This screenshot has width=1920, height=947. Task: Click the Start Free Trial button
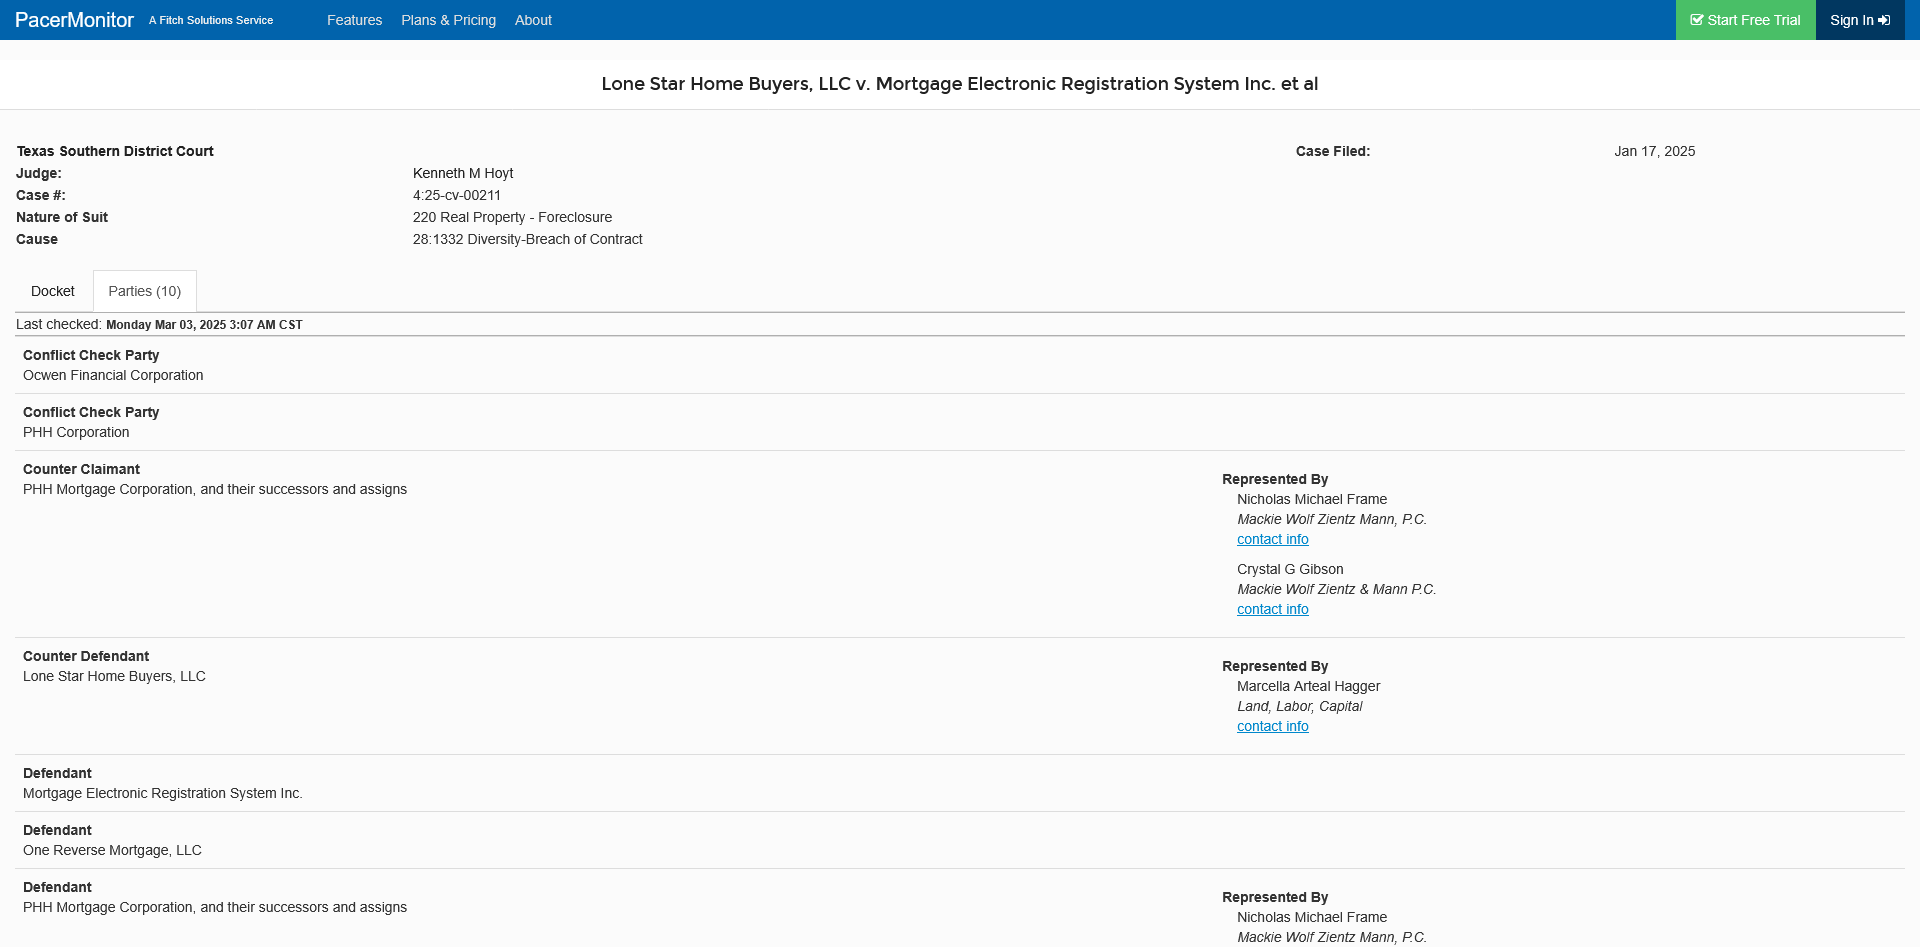pyautogui.click(x=1745, y=20)
